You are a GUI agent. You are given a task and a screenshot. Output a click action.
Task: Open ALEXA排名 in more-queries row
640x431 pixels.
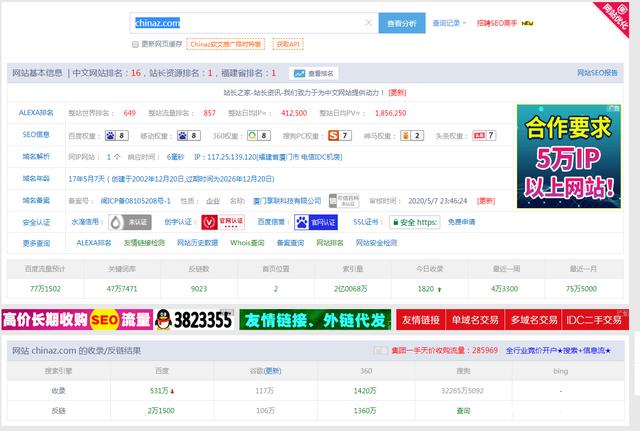94,243
